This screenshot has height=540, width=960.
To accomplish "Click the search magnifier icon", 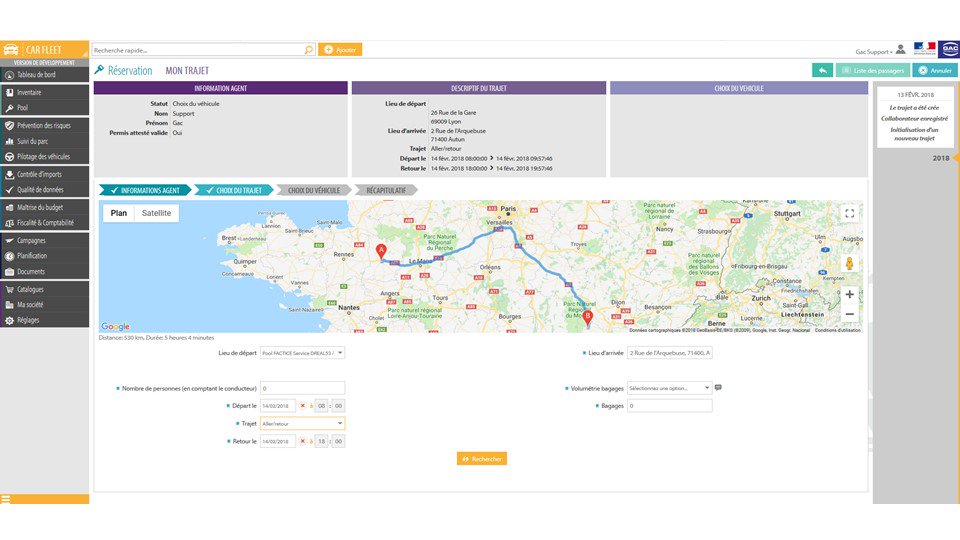I will pos(309,50).
